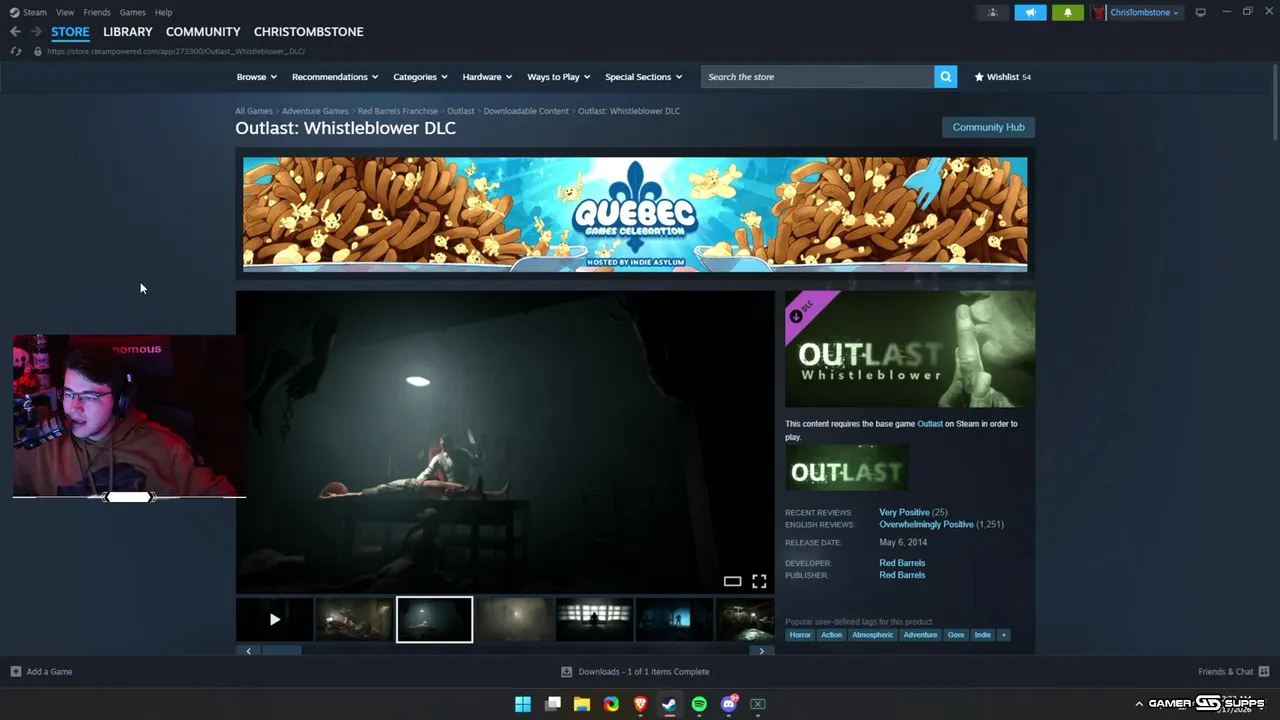
Task: Open the green notifications bell
Action: 1067,12
